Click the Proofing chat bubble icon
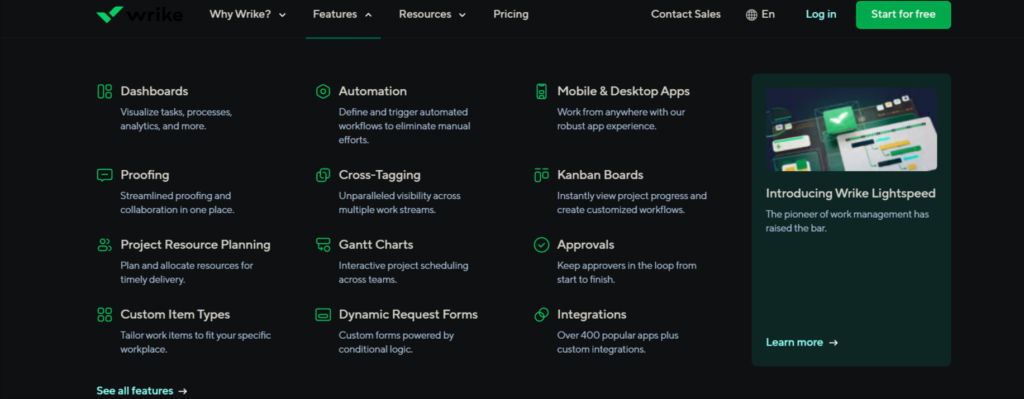The image size is (1024, 399). [x=104, y=175]
